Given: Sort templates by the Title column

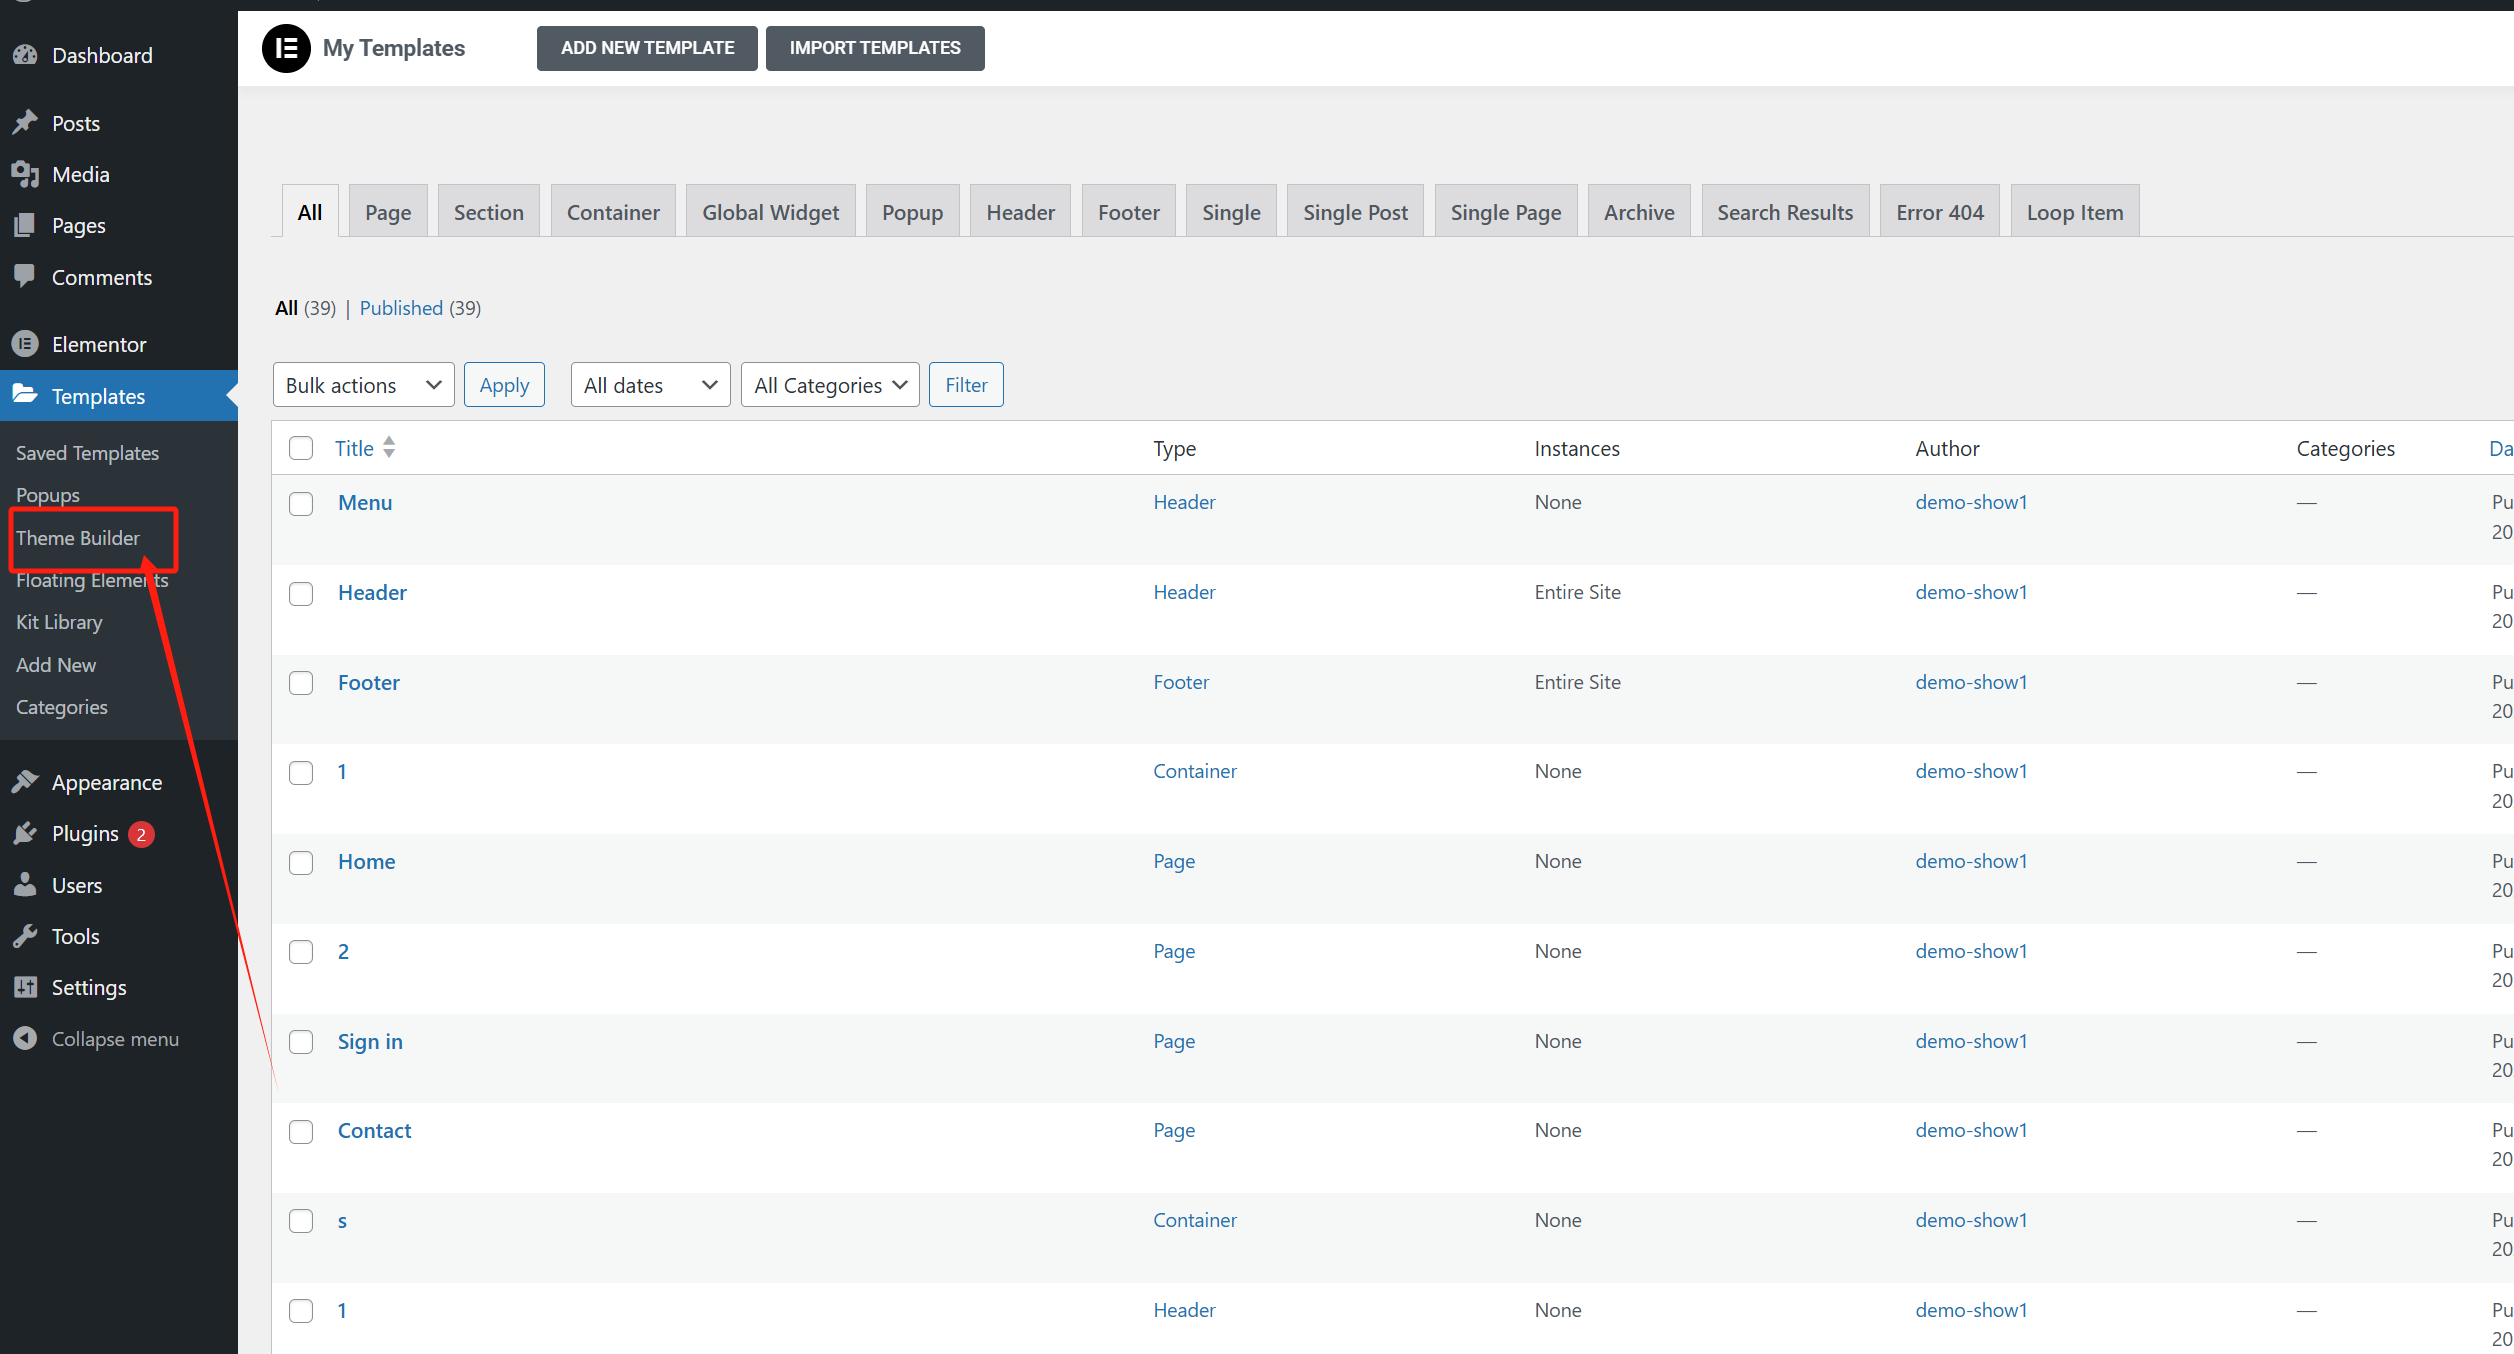Looking at the screenshot, I should (355, 448).
